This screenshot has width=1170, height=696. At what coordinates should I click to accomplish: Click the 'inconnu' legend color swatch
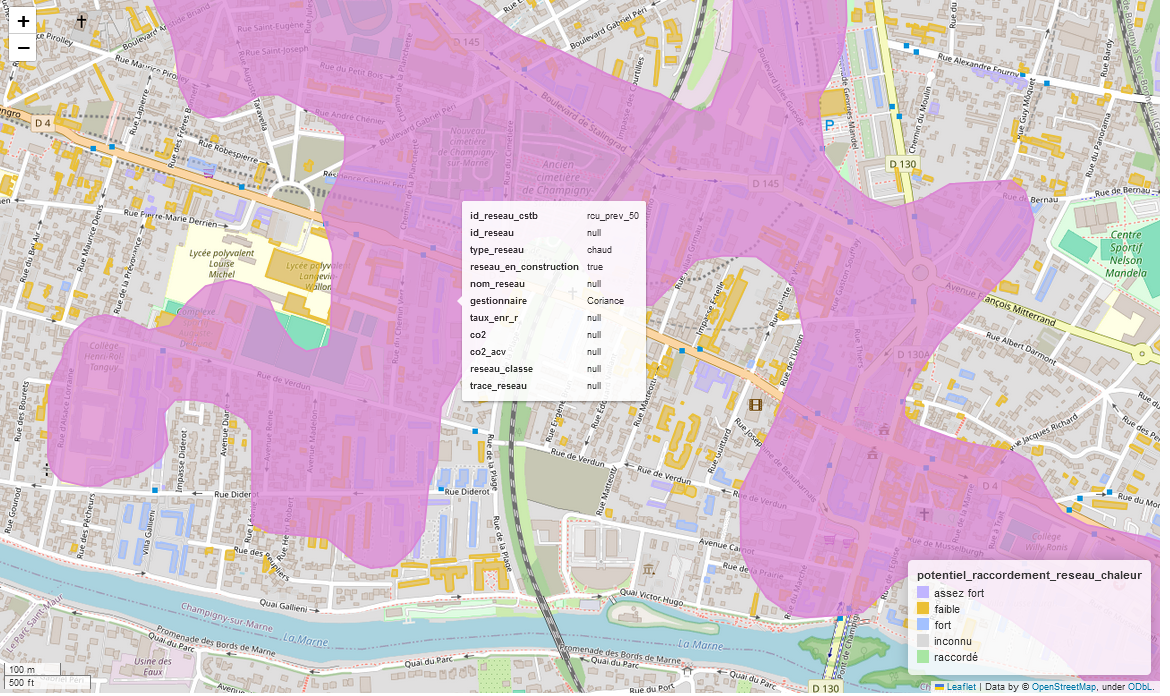click(923, 641)
